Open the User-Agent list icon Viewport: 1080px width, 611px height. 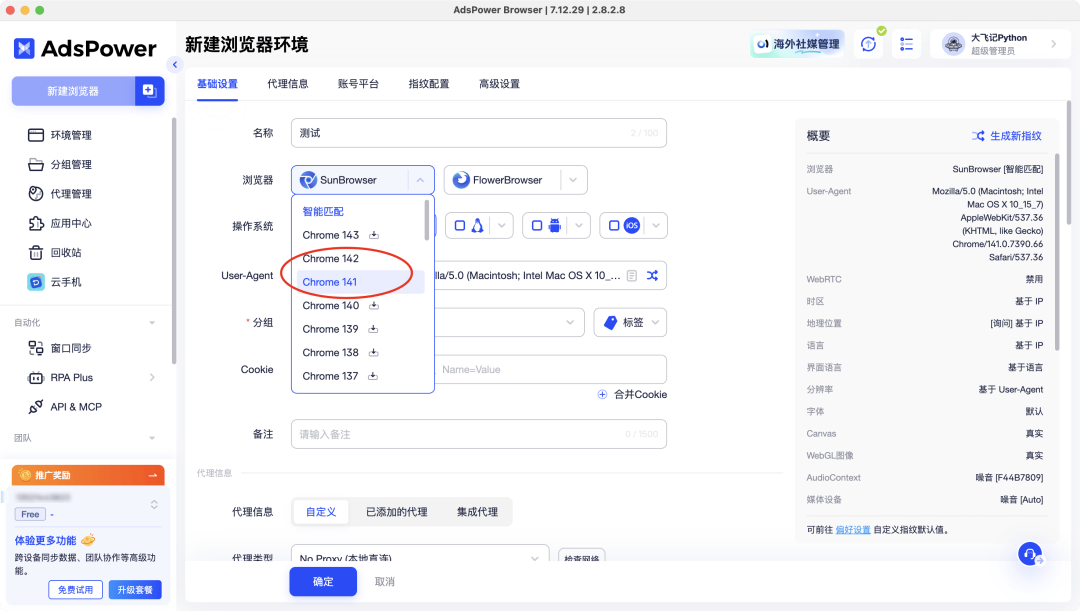(632, 276)
